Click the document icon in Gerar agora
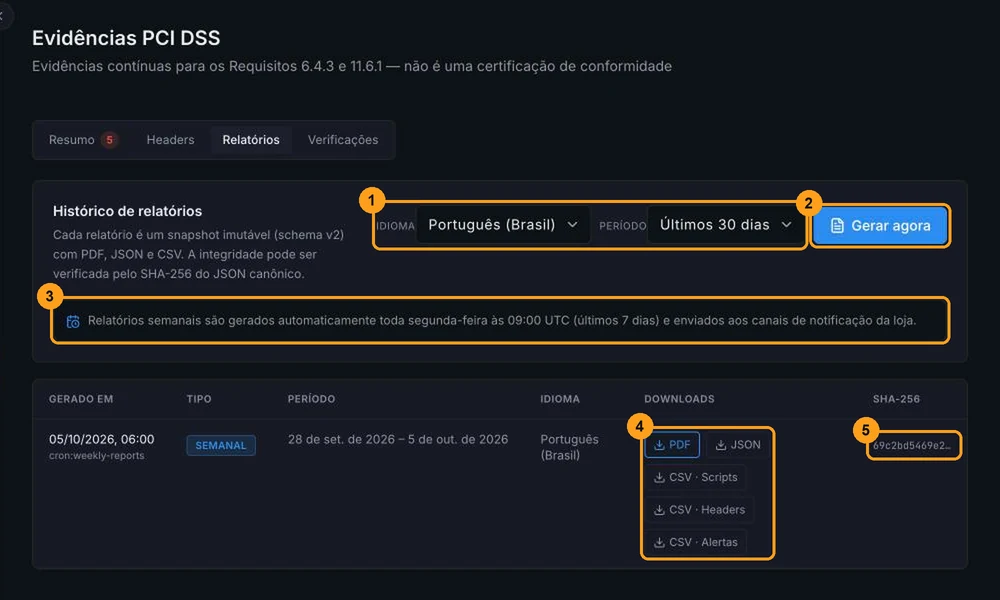Image resolution: width=1000 pixels, height=600 pixels. pyautogui.click(x=837, y=226)
